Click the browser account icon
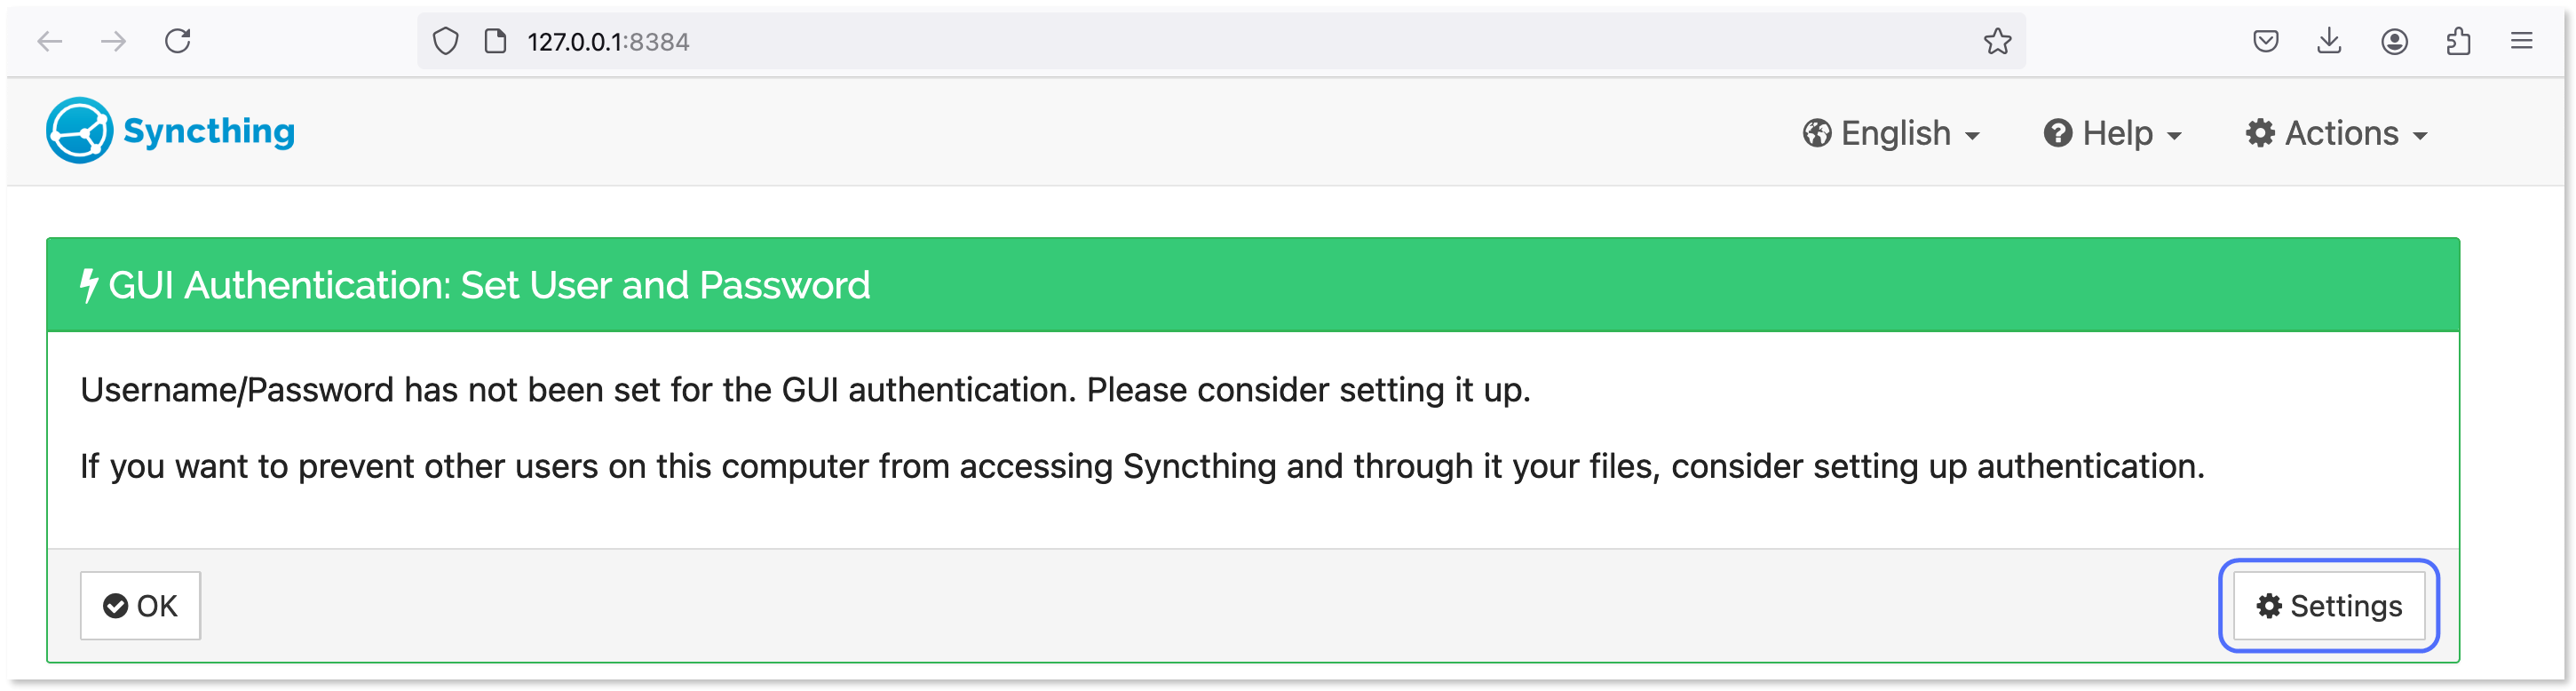 tap(2396, 42)
